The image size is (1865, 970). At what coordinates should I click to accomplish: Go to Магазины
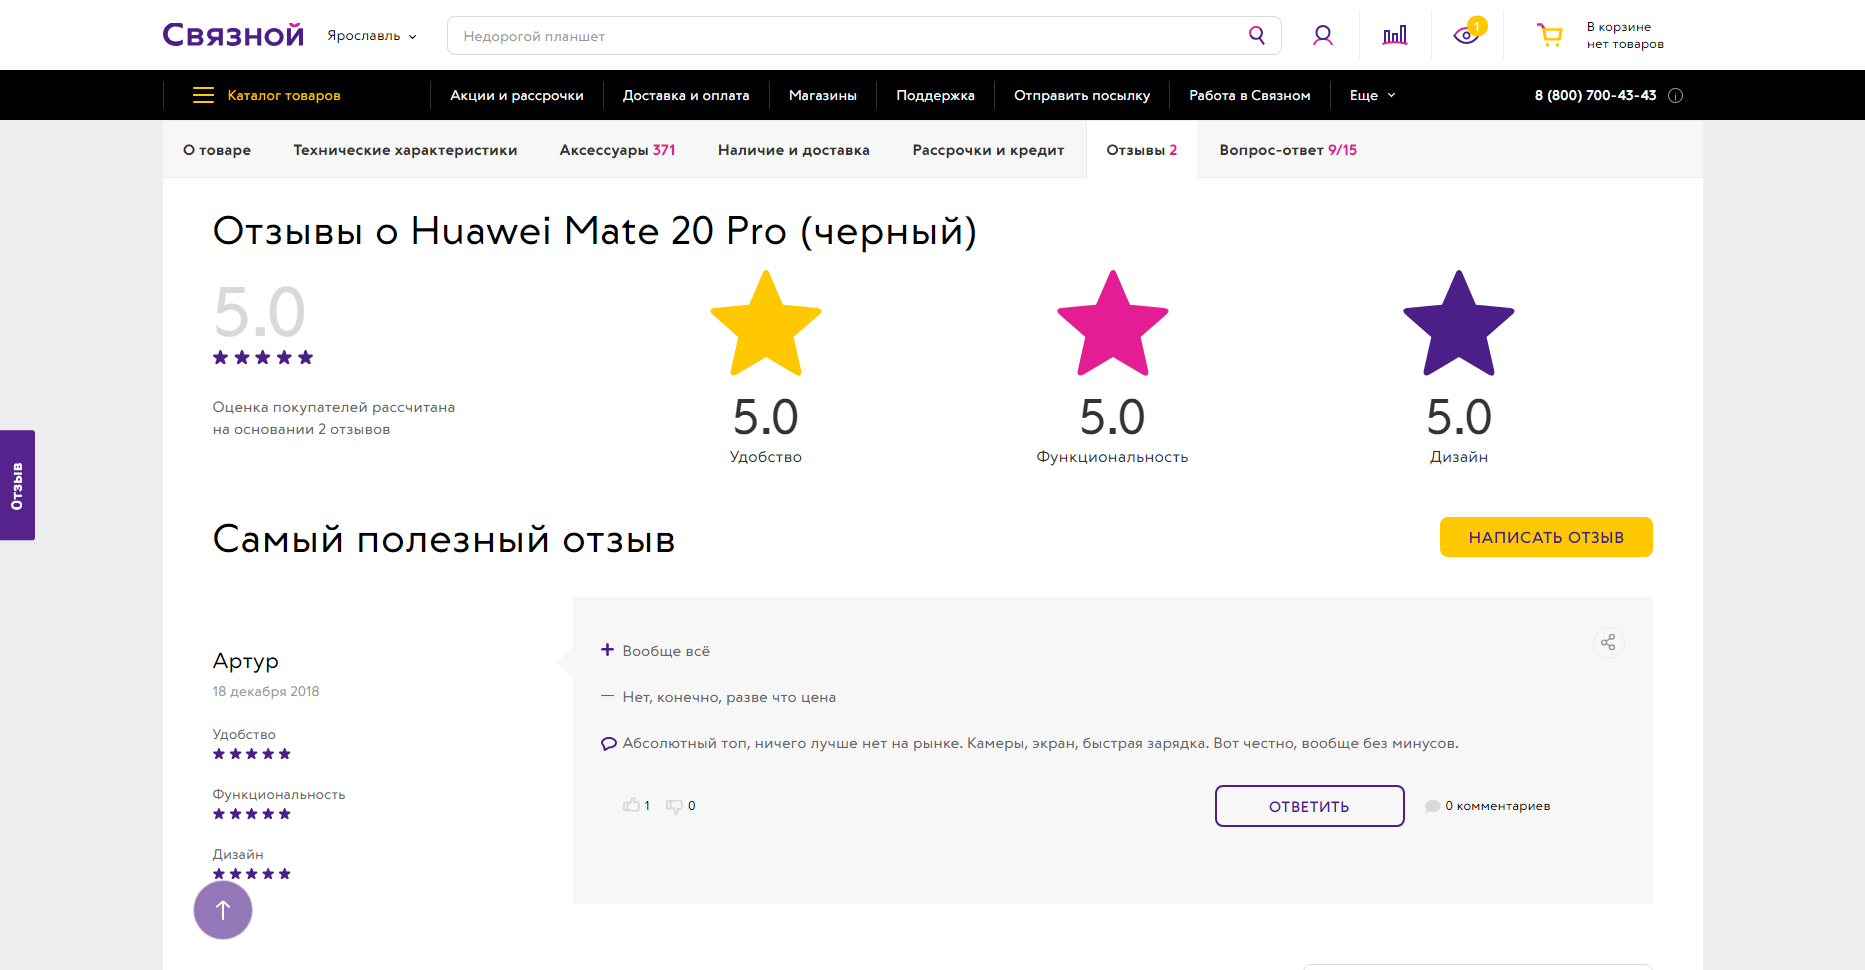823,95
